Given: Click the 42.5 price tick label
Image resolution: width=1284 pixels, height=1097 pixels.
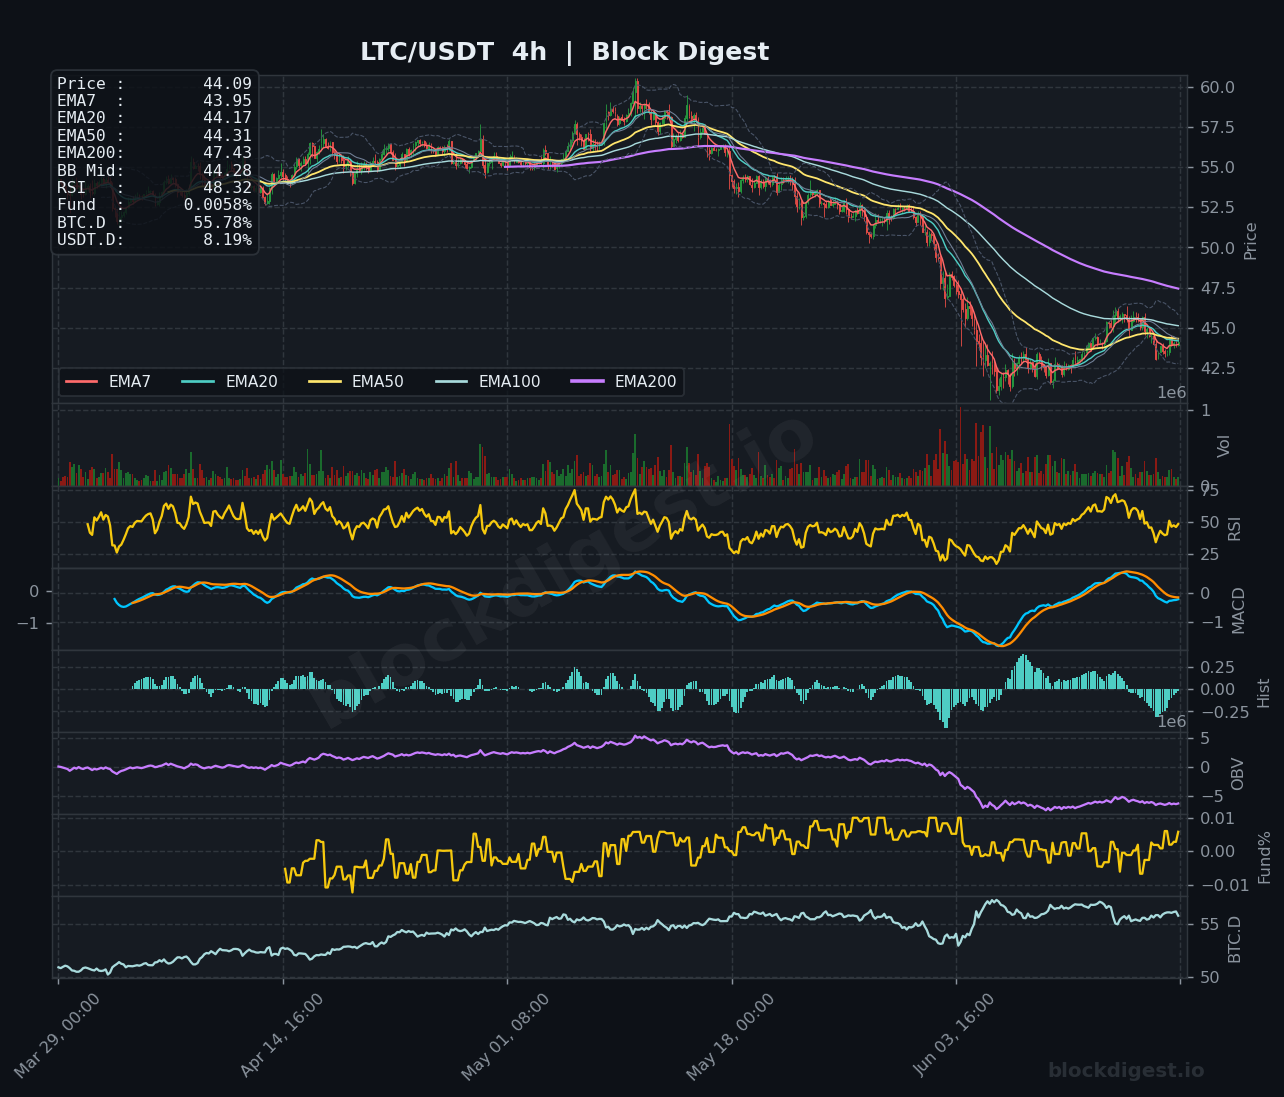Looking at the screenshot, I should 1217,369.
